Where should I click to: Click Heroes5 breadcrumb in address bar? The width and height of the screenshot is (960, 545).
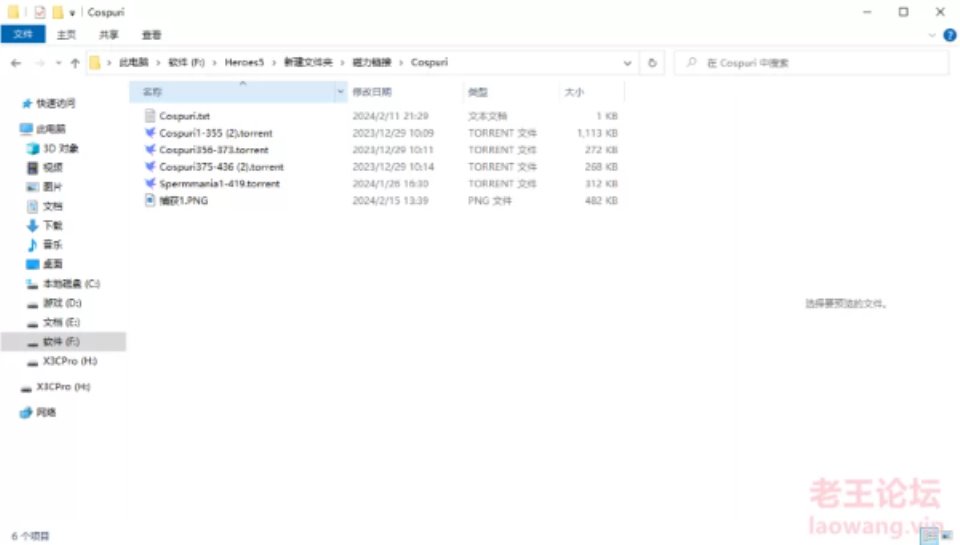pos(244,62)
